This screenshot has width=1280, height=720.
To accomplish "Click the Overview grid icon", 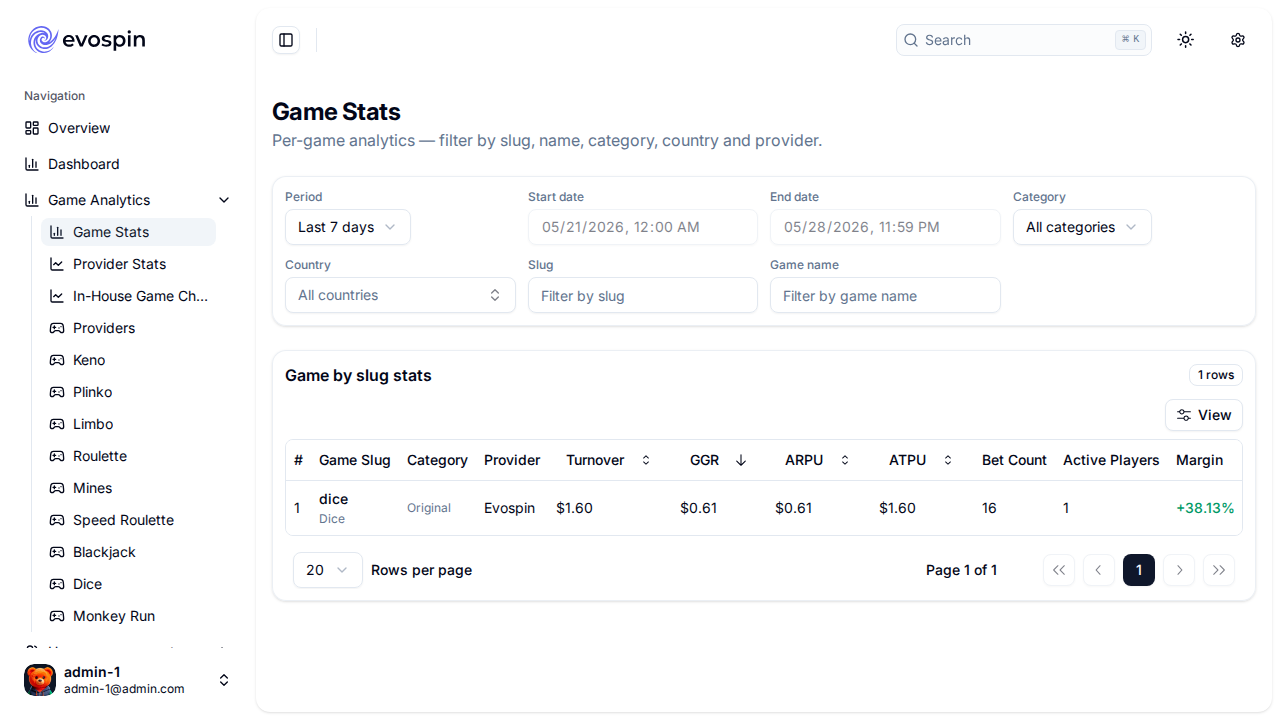I will pos(32,128).
